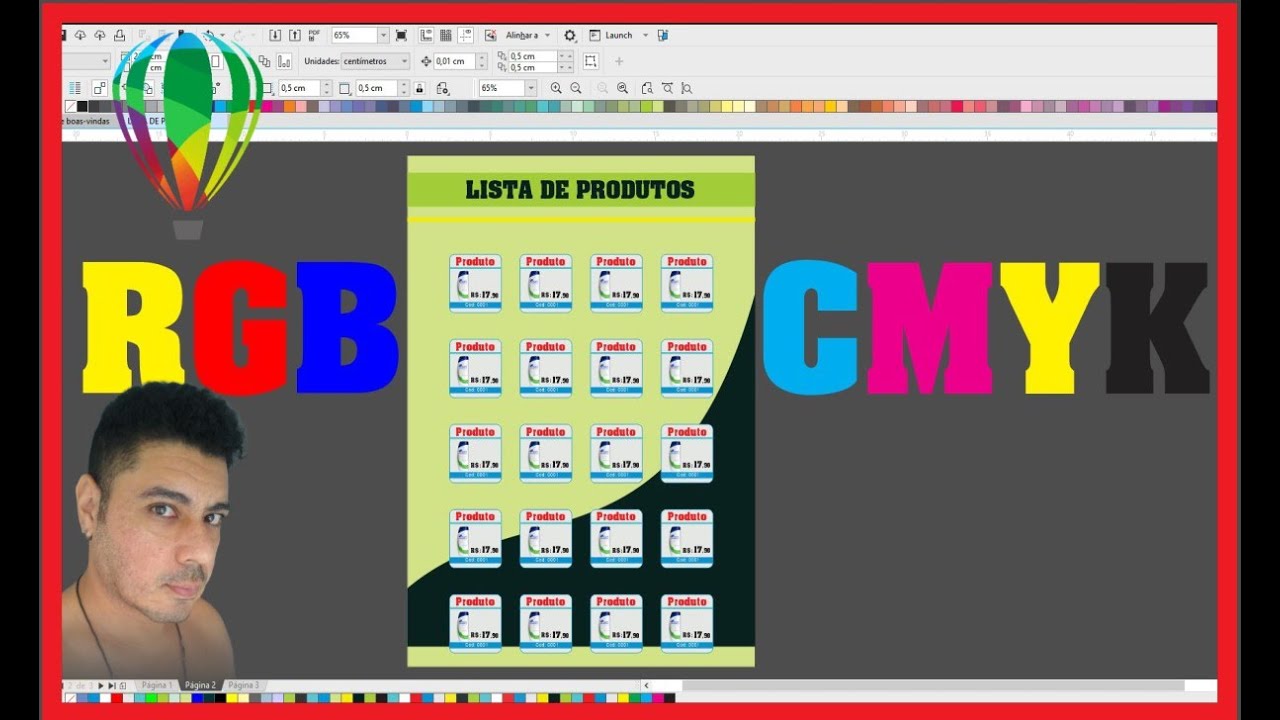
Task: Click the Zoom in magnifier icon
Action: (556, 88)
